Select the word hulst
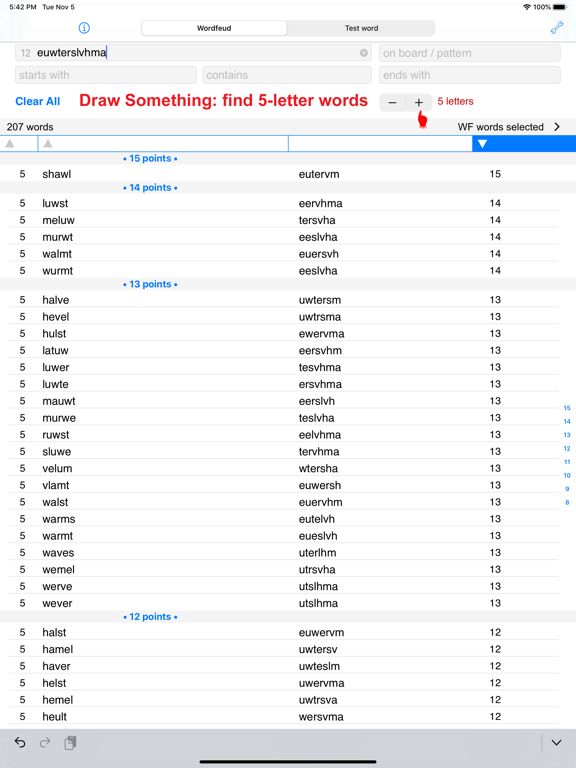Screen dimensions: 576x768 coord(54,334)
